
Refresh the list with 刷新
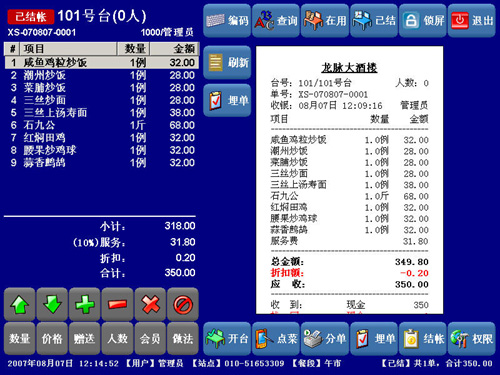tap(227, 62)
